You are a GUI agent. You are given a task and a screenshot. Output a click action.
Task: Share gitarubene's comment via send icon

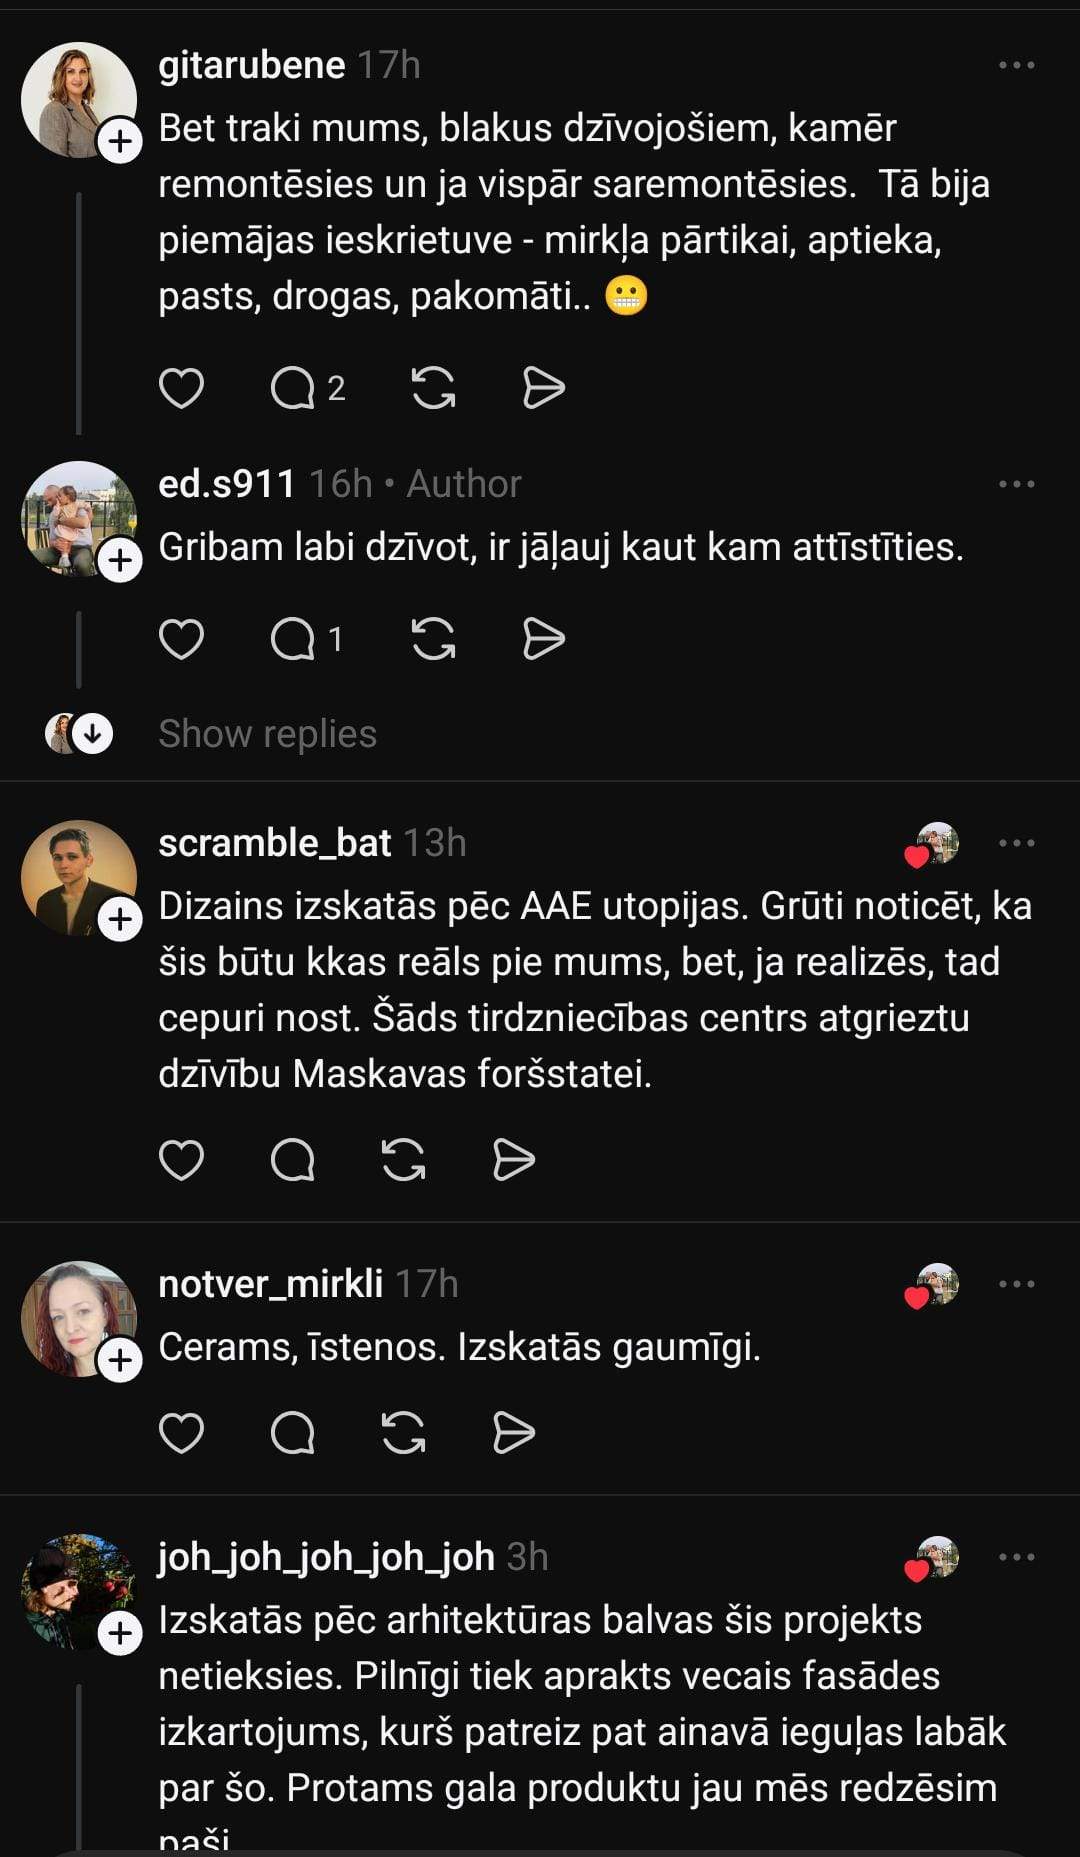tap(544, 388)
